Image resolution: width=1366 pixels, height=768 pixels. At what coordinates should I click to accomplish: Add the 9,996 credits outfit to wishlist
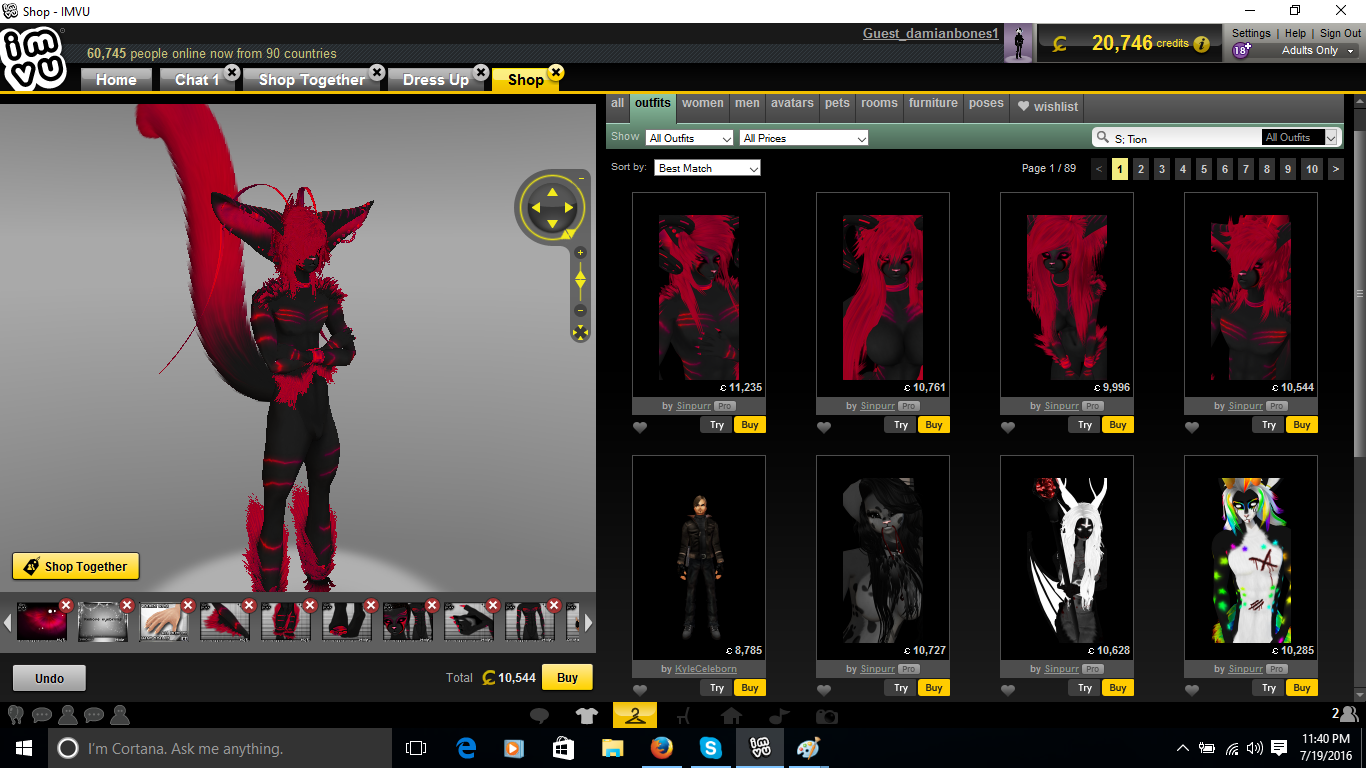pyautogui.click(x=1008, y=427)
